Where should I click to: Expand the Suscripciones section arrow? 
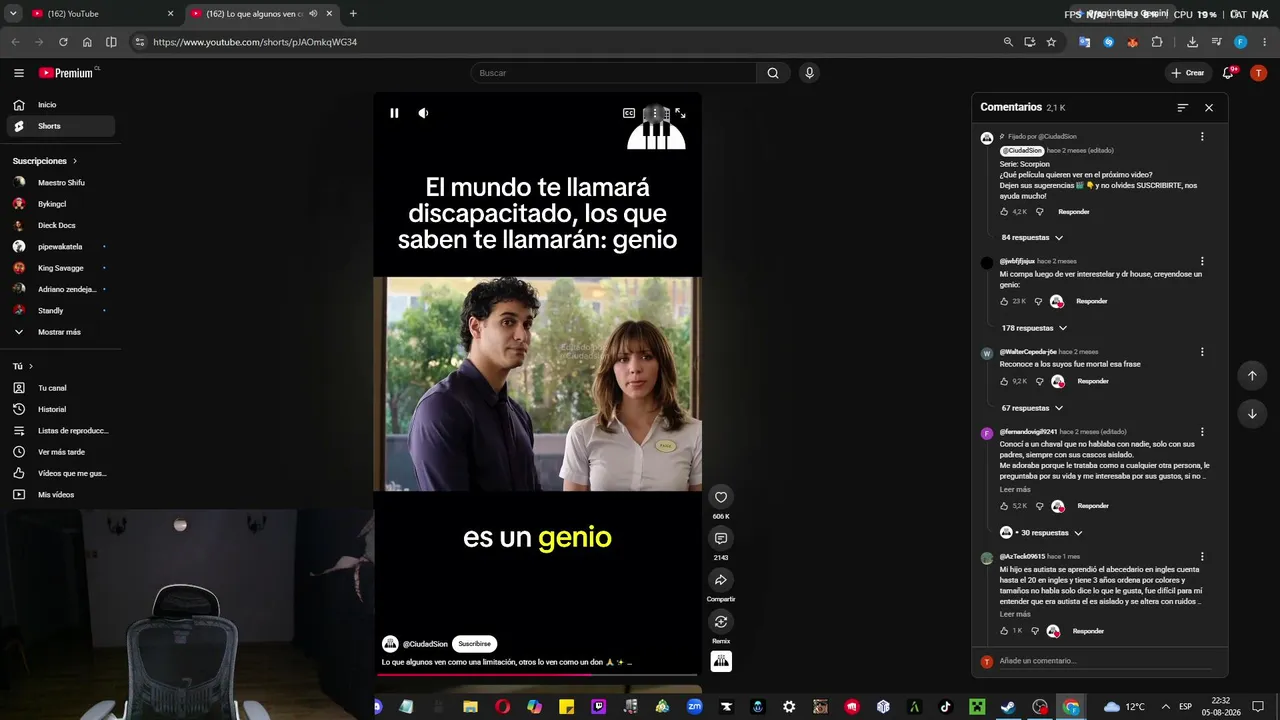74,161
